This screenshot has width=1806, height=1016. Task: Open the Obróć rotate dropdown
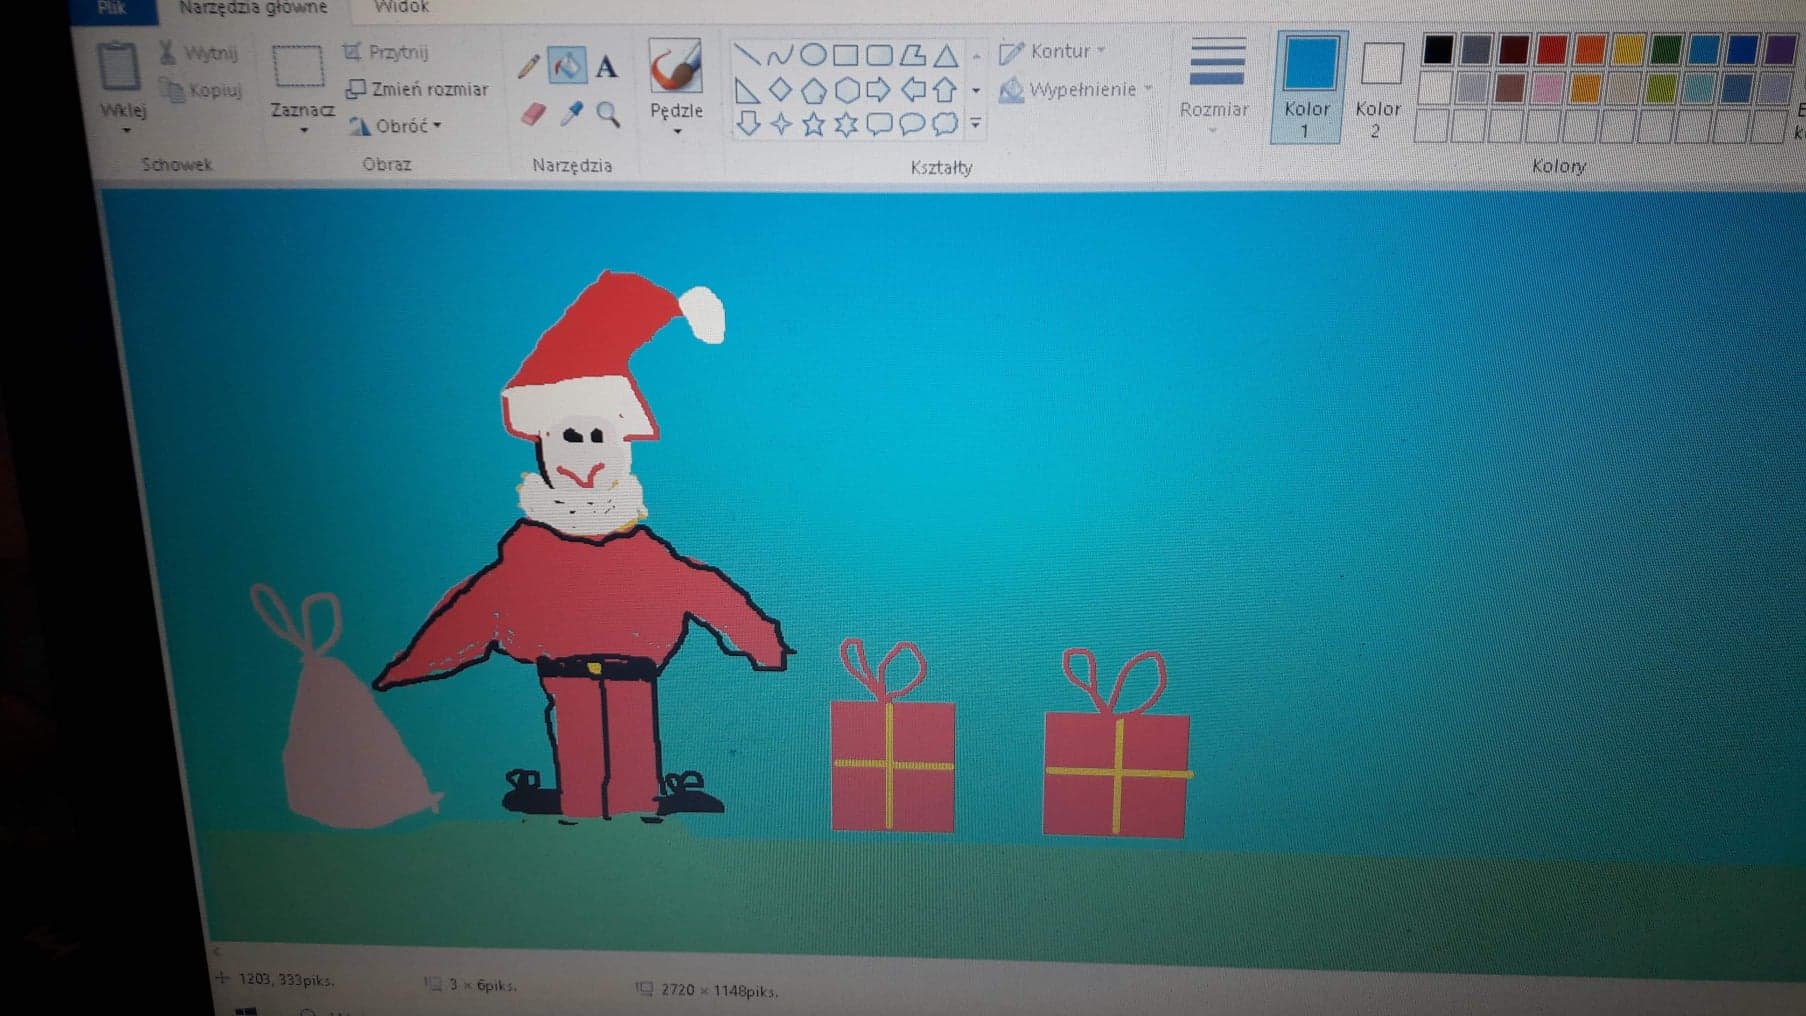[395, 126]
